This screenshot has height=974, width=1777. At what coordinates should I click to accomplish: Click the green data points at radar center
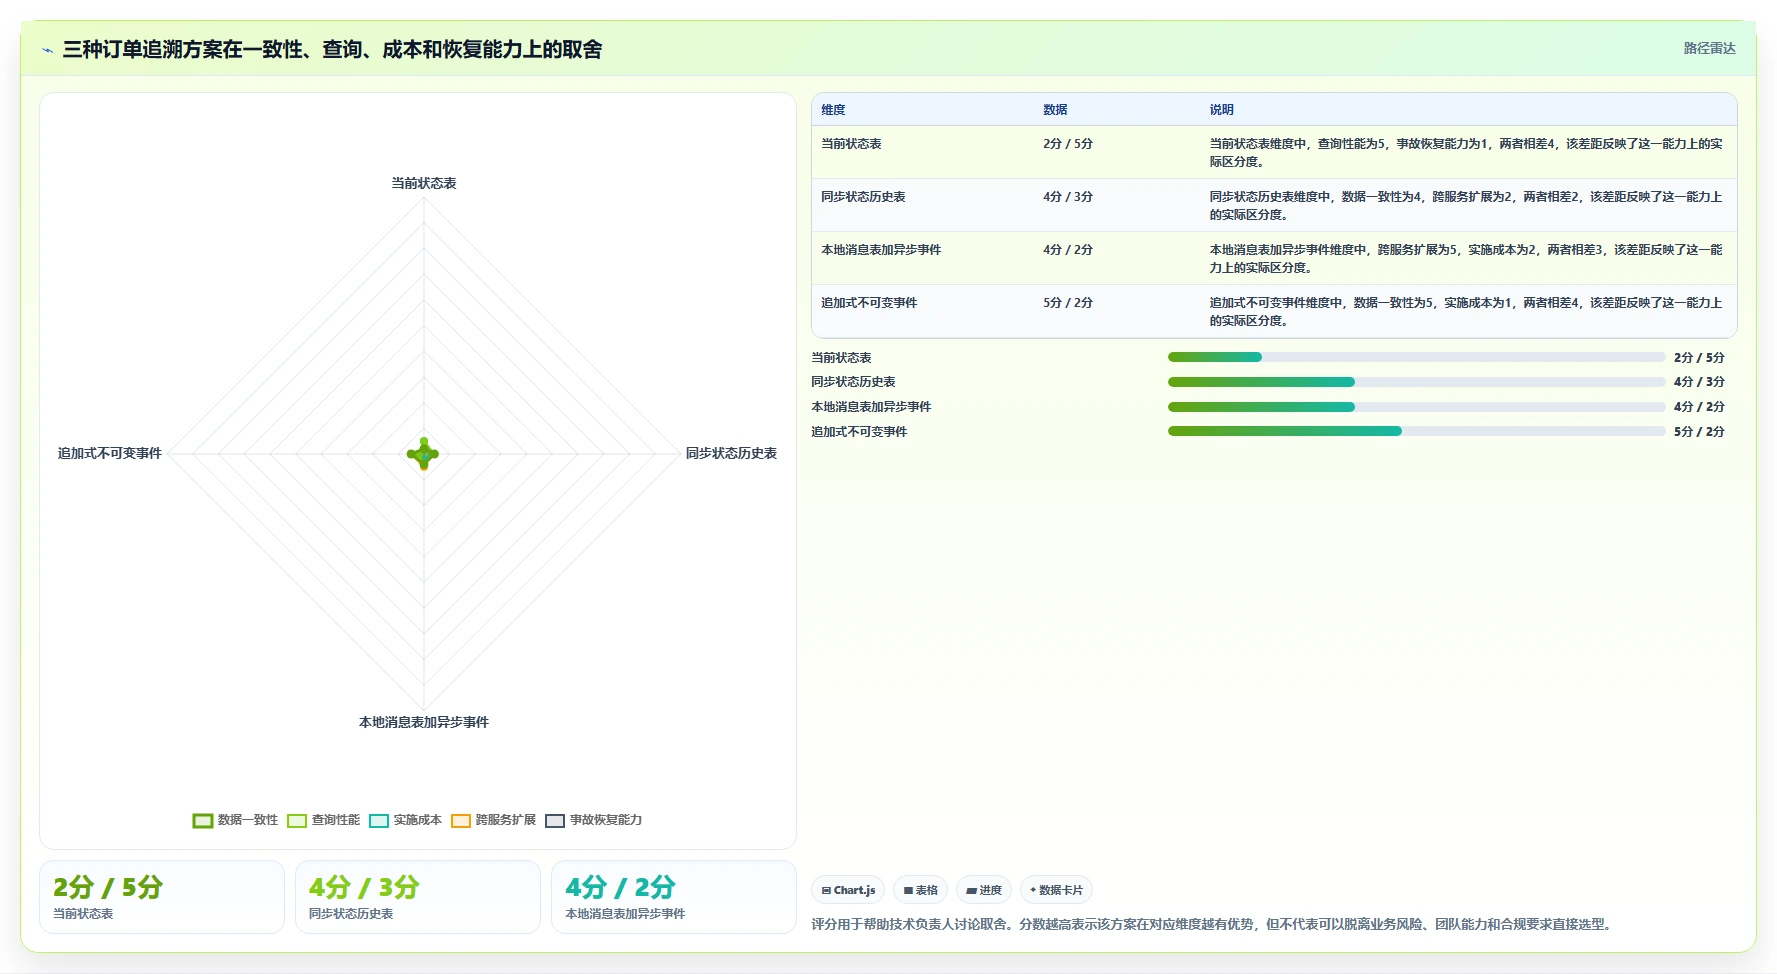[x=423, y=454]
